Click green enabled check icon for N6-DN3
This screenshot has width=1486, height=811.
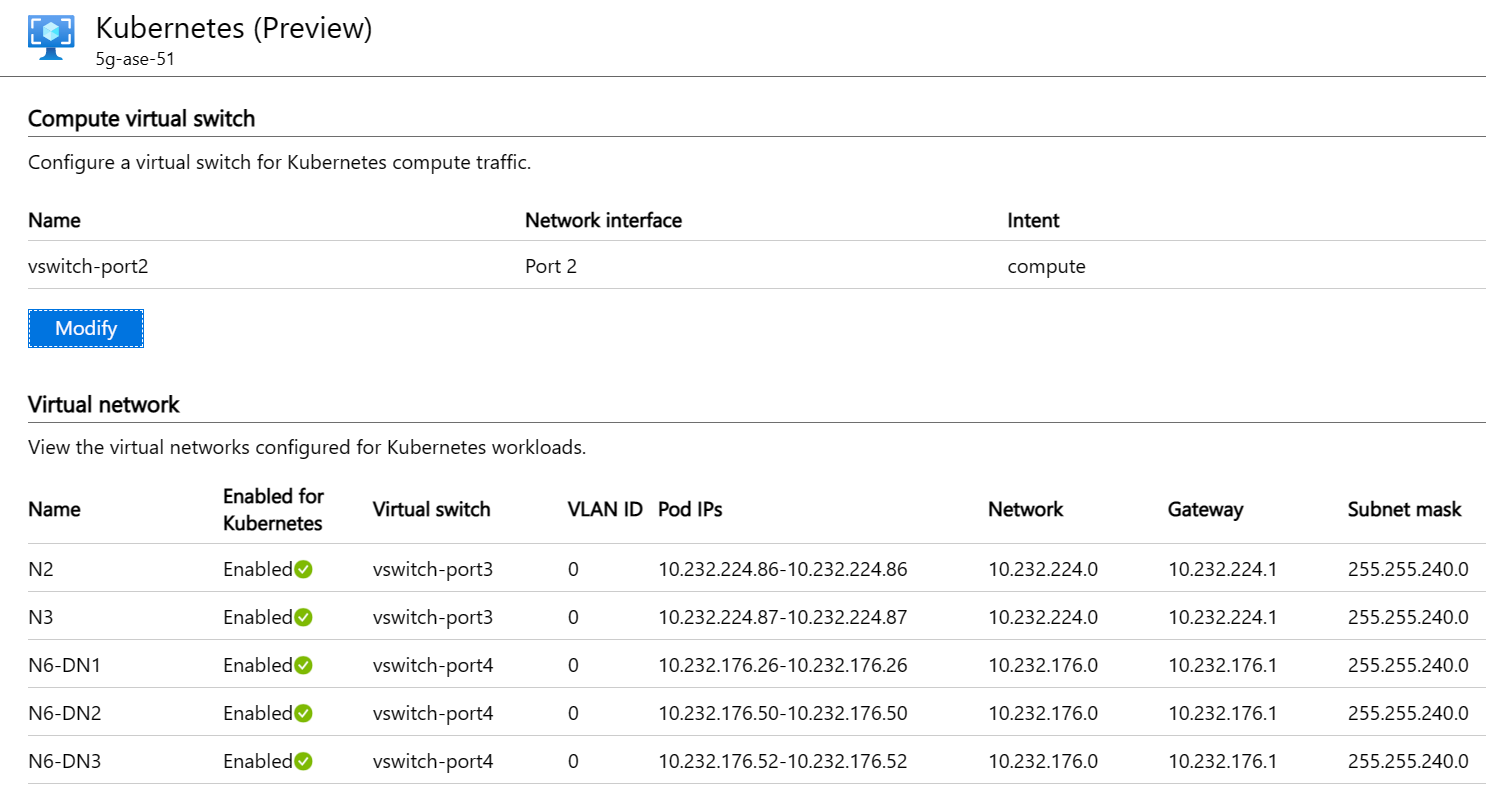click(304, 761)
